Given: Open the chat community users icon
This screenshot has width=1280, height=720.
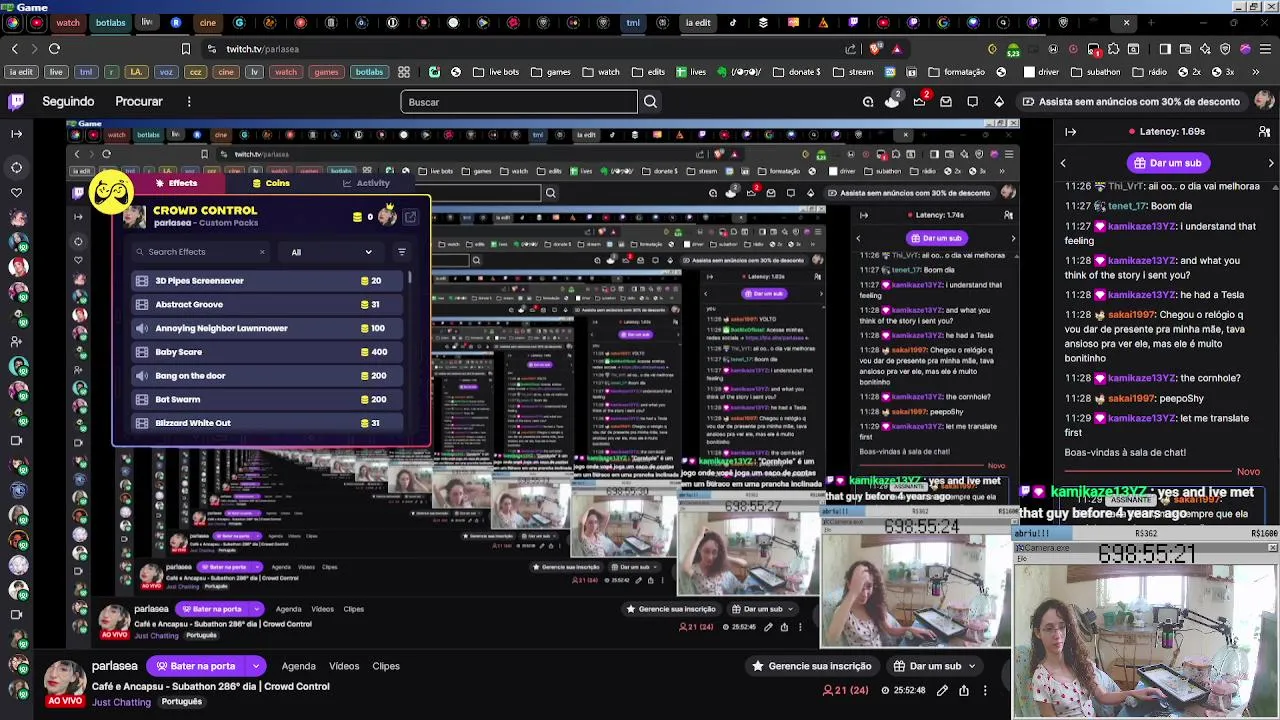Looking at the screenshot, I should tap(1265, 131).
